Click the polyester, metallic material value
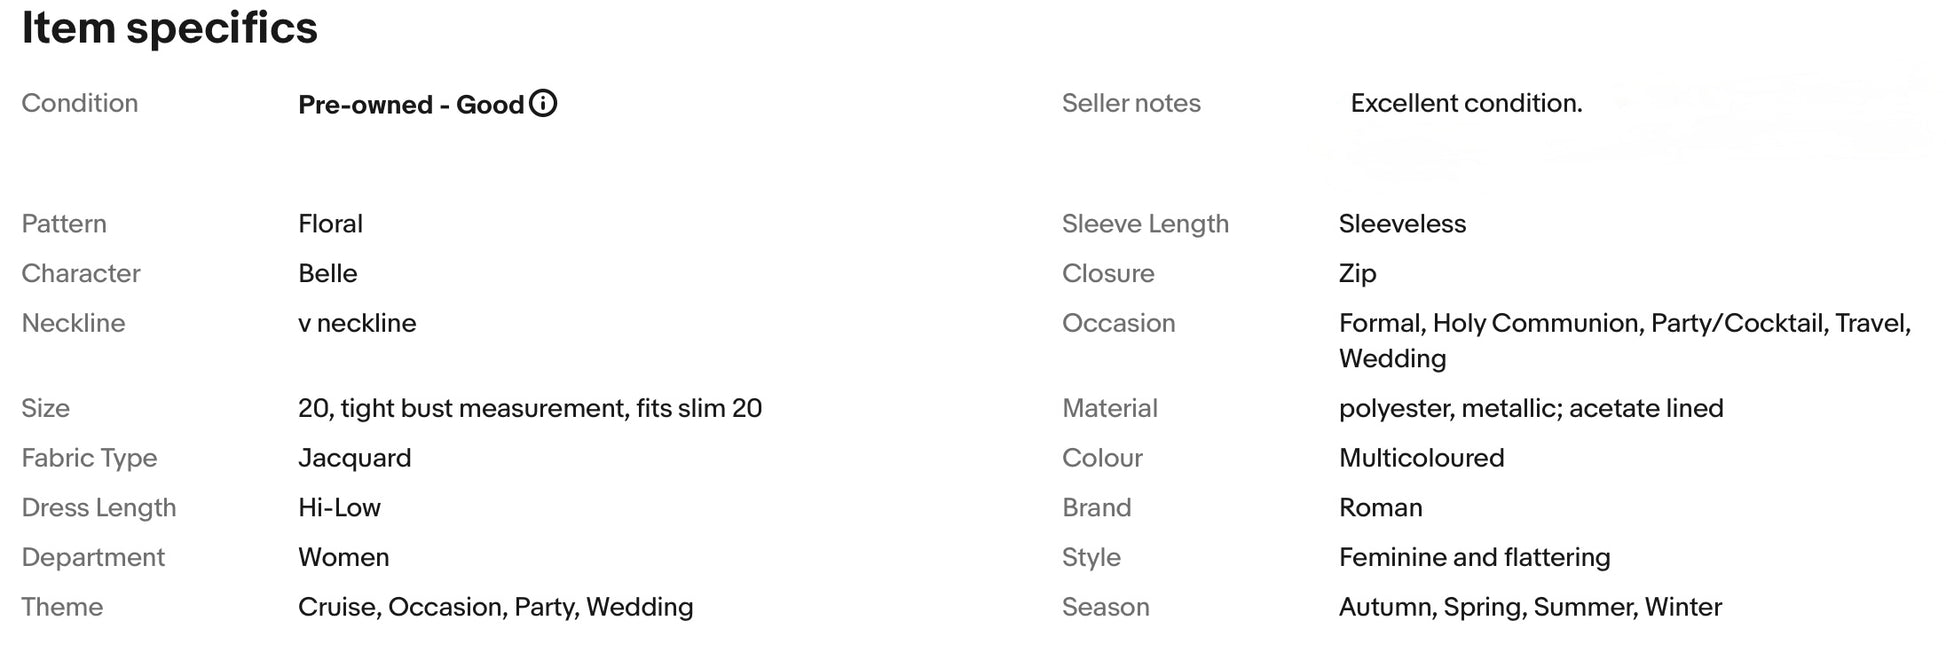Viewport: 1946px width, 660px height. pyautogui.click(x=1530, y=408)
